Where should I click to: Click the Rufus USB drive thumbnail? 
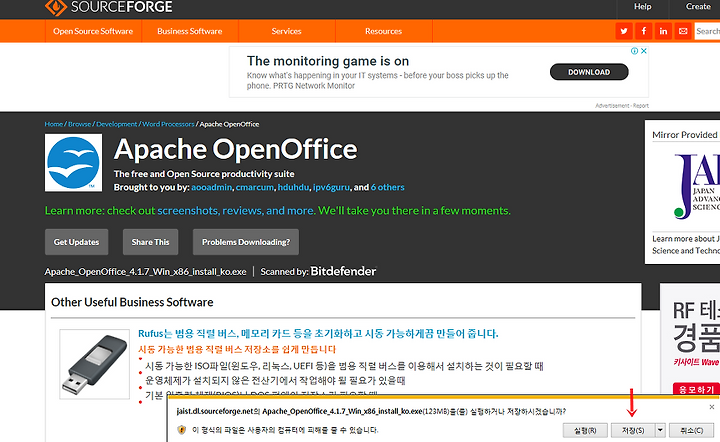click(95, 364)
